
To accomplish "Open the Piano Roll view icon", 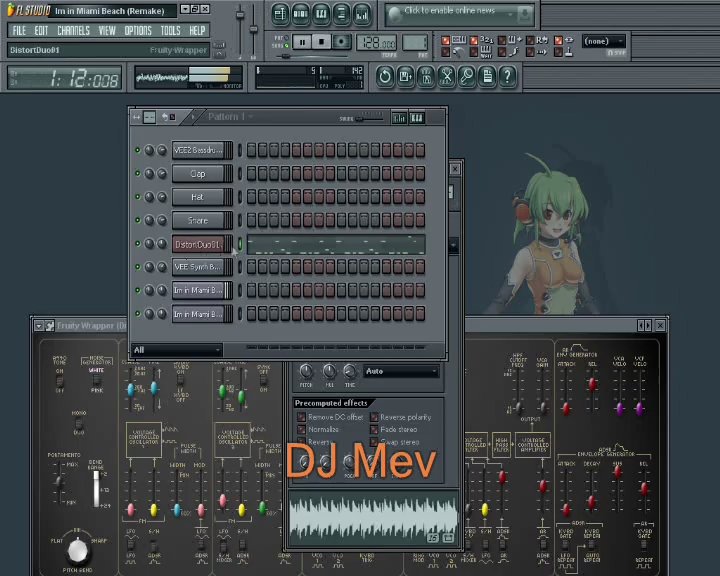I will pos(321,14).
